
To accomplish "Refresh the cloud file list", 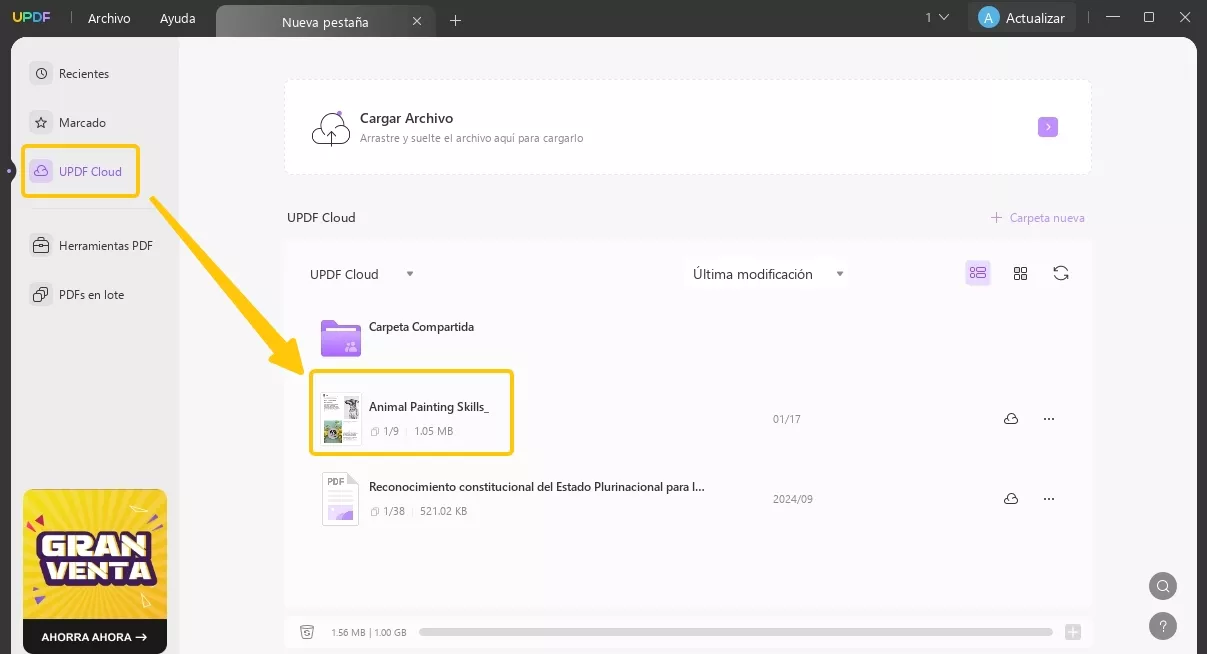I will pyautogui.click(x=1061, y=273).
